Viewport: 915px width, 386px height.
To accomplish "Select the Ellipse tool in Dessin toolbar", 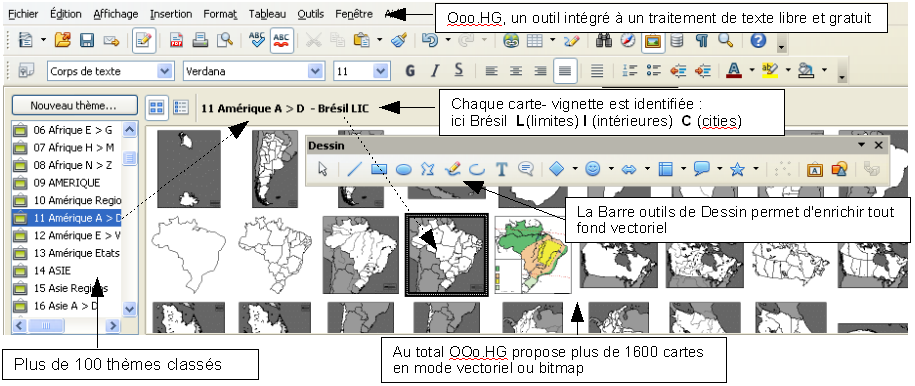I will (404, 169).
